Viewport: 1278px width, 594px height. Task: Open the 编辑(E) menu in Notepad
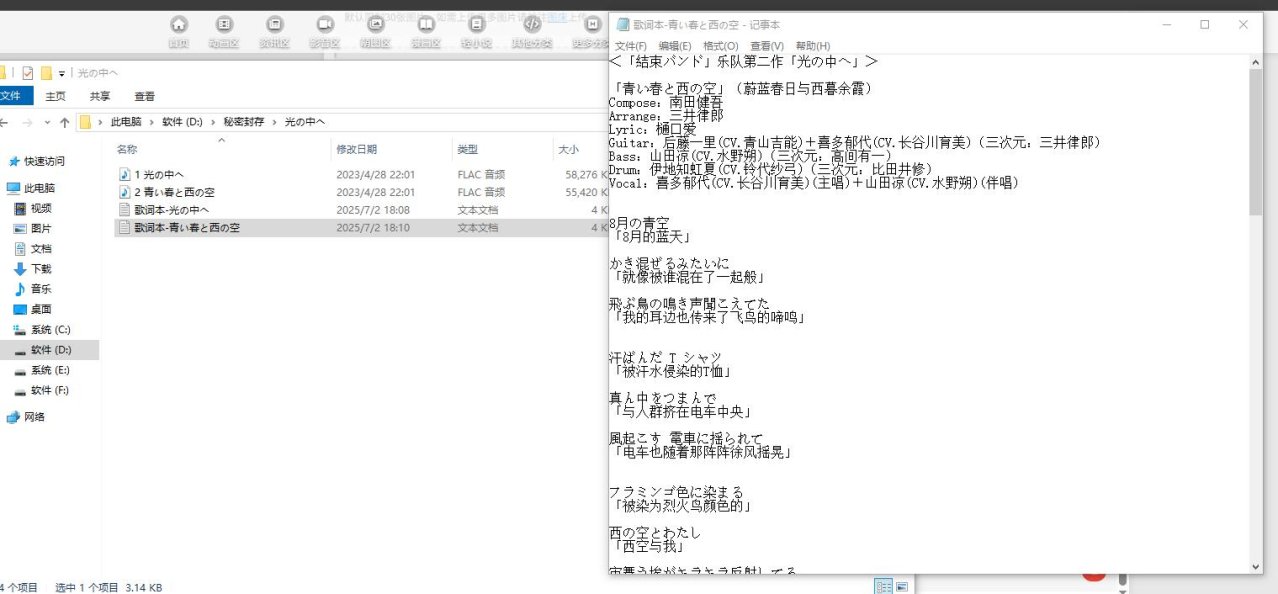tap(674, 46)
